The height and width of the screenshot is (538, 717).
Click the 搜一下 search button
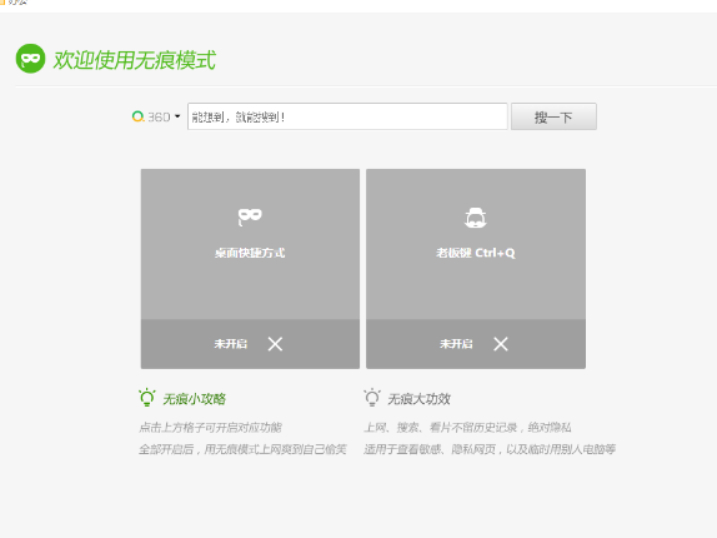click(x=553, y=117)
